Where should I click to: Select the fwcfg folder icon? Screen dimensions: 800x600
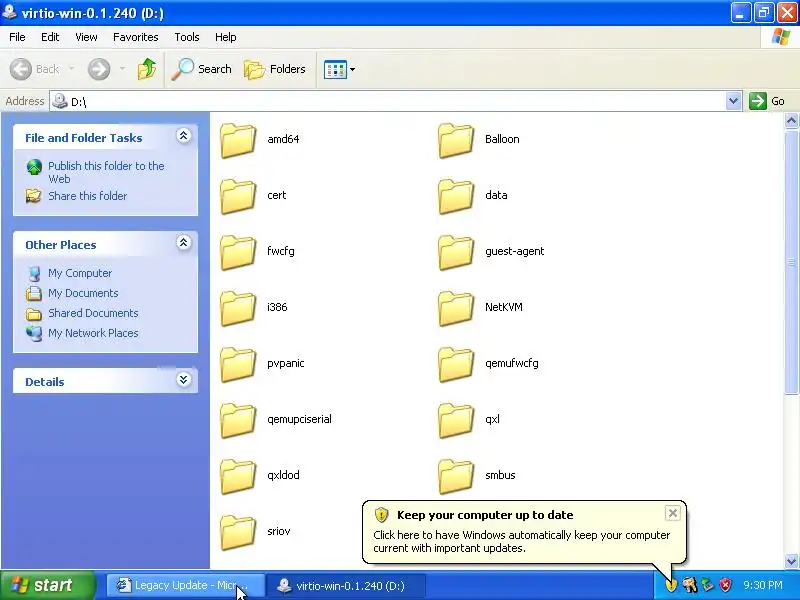click(x=238, y=253)
